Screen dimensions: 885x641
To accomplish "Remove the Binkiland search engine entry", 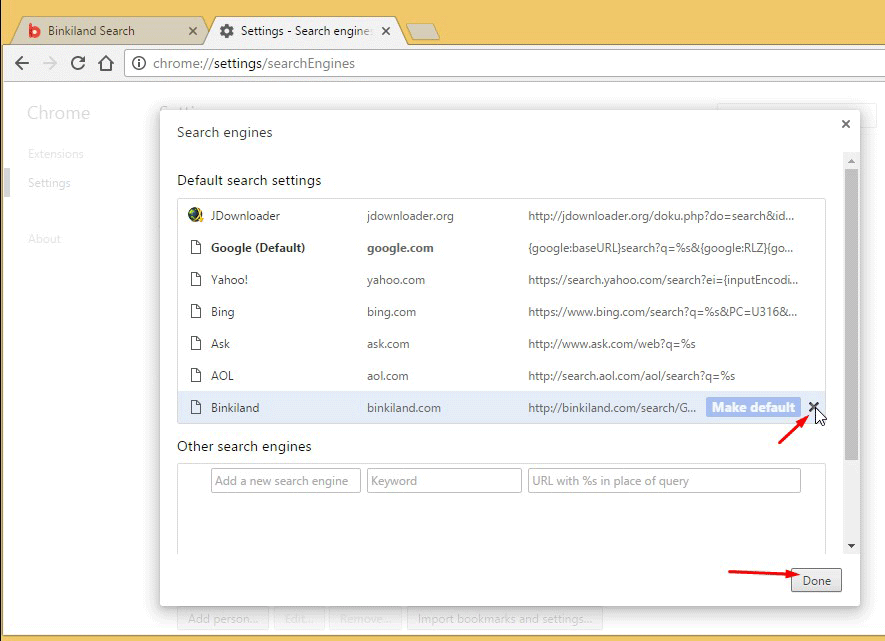I will pyautogui.click(x=813, y=406).
